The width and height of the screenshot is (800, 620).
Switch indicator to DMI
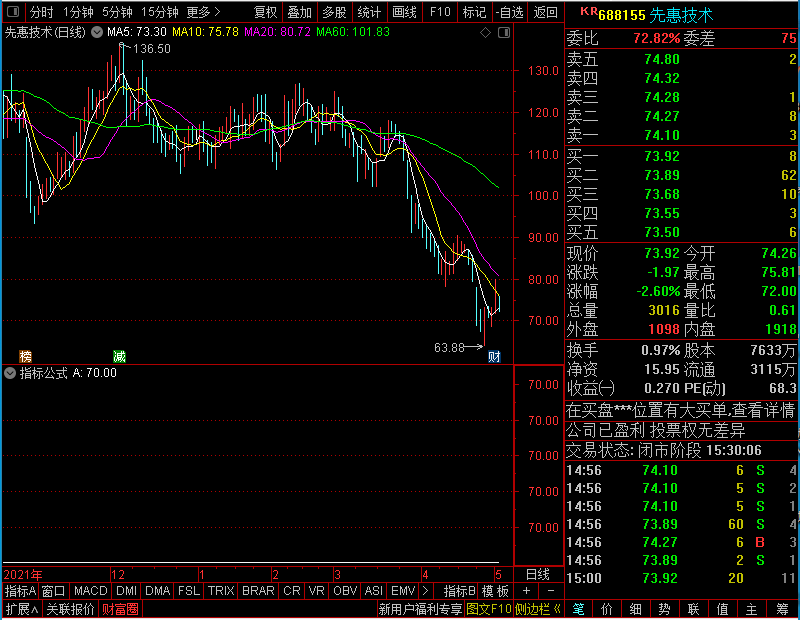pos(126,591)
